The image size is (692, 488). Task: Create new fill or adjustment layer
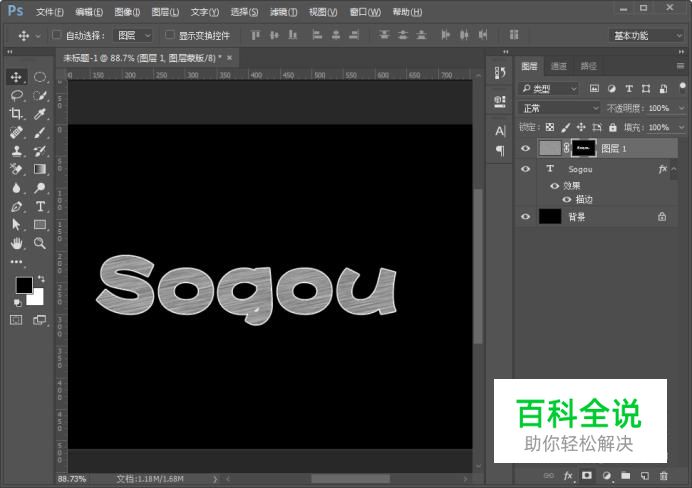606,476
